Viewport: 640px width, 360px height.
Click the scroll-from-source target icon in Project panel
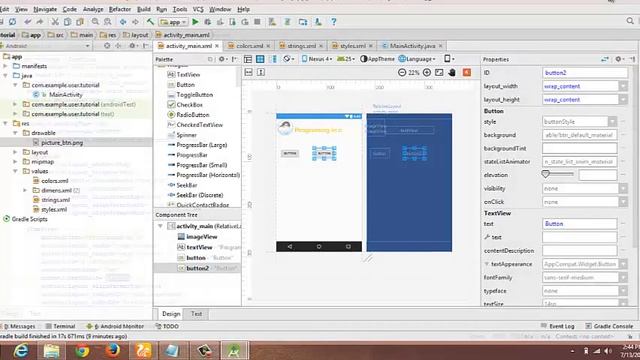click(107, 46)
